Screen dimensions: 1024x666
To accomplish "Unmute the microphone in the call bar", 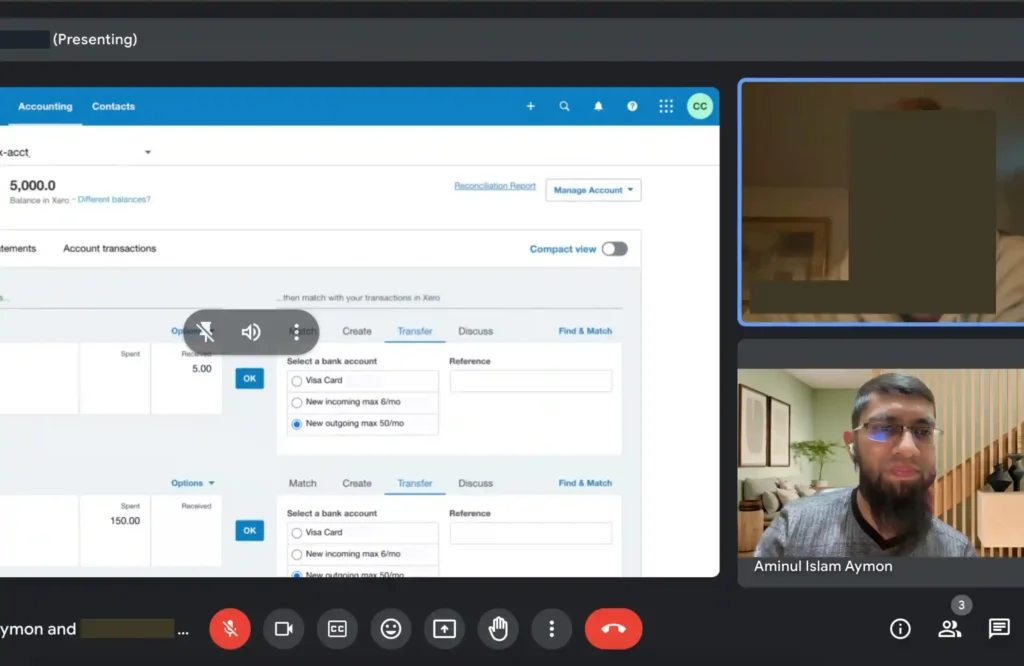I will pos(230,629).
